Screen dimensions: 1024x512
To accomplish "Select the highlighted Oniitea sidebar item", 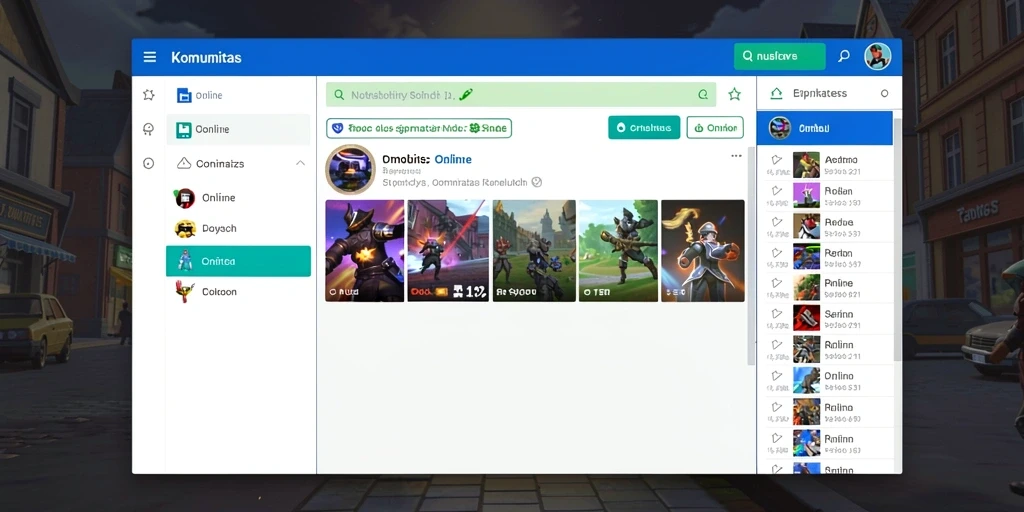I will click(238, 261).
